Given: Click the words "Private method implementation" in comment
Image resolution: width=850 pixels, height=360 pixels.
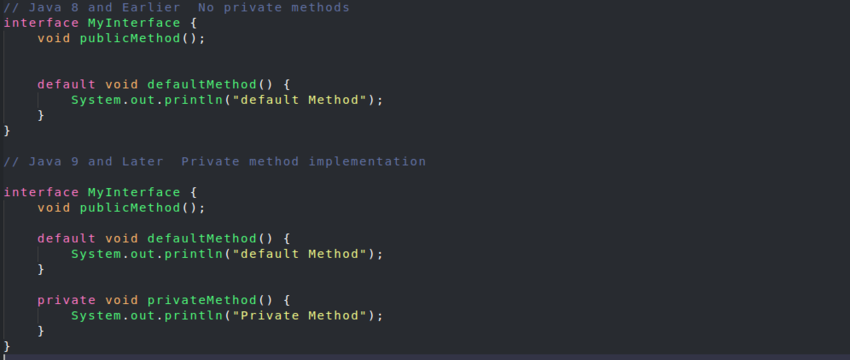Looking at the screenshot, I should point(304,162).
